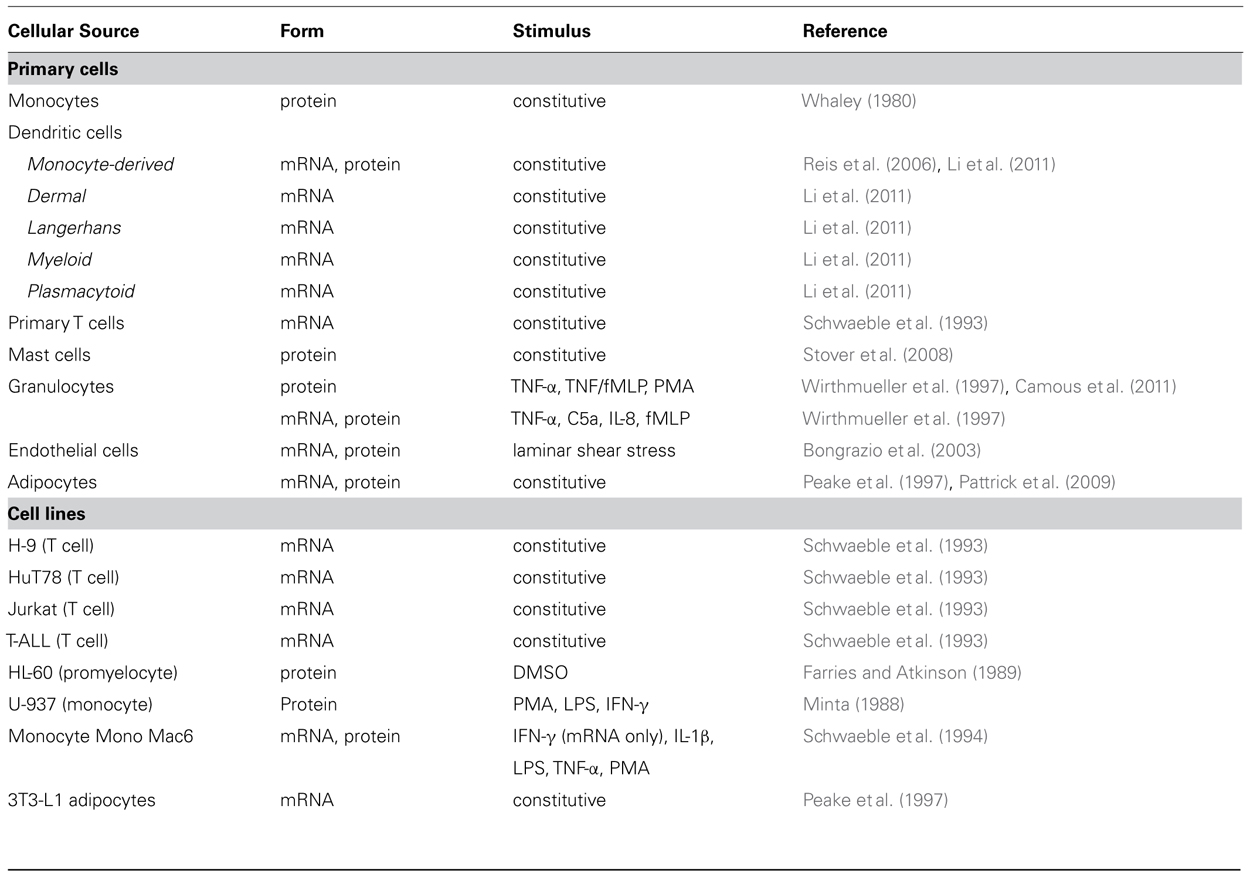Open the Schwaeble et al. (1994) citation

(x=895, y=736)
